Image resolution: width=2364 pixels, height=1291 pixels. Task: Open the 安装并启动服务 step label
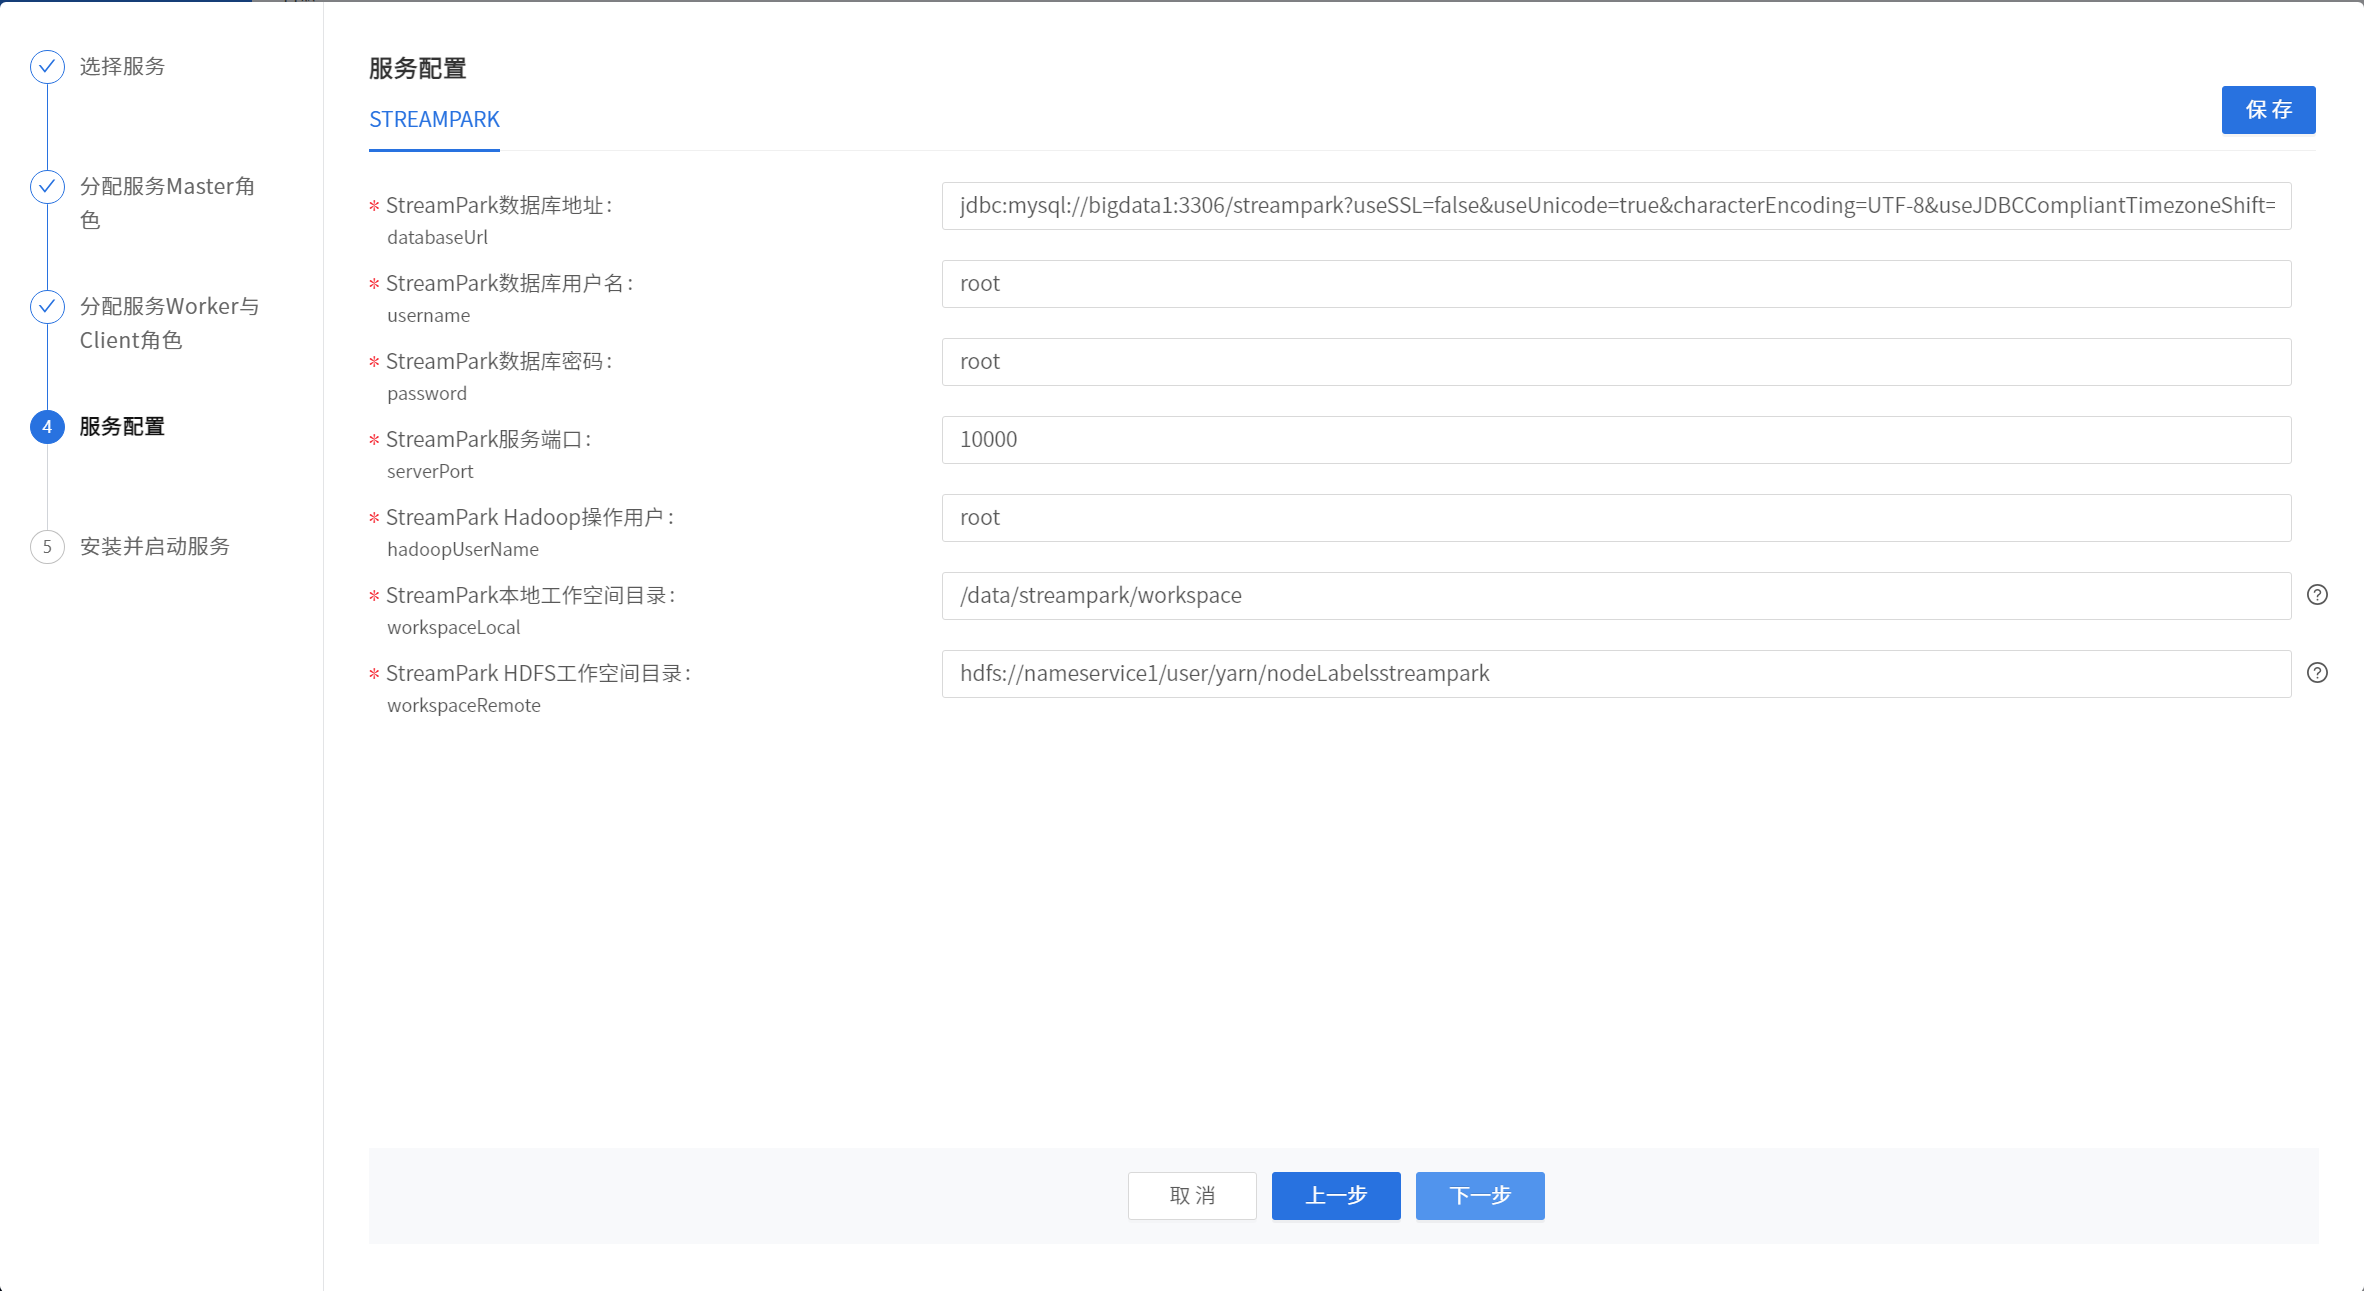[x=155, y=547]
